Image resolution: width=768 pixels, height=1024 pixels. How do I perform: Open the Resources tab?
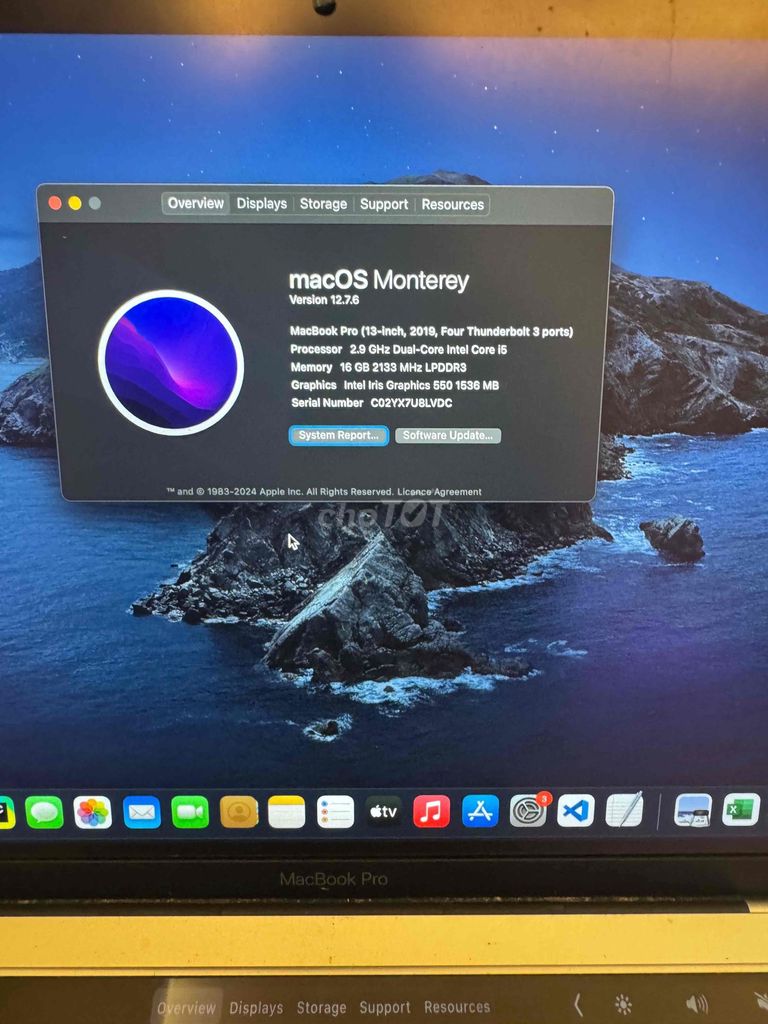pos(453,204)
